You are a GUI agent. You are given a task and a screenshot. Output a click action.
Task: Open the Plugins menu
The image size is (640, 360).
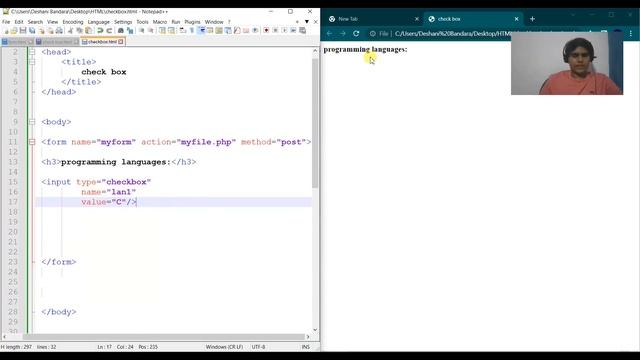[x=192, y=22]
